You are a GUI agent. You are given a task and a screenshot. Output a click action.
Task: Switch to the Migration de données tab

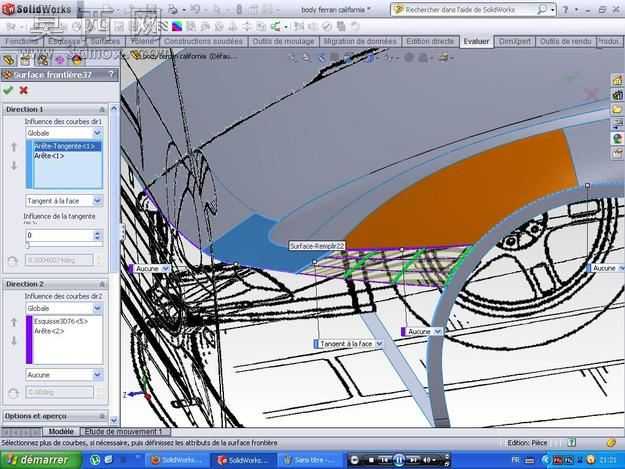pos(360,41)
